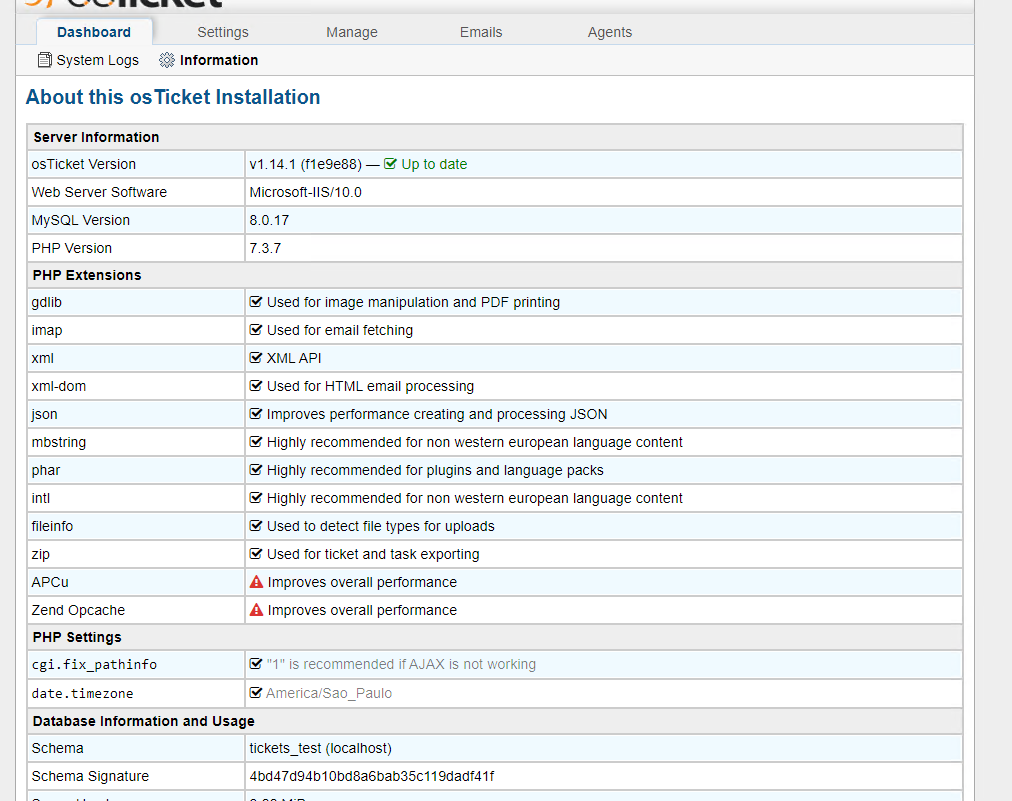
Task: Click the 'MySQL Version' label cell
Action: point(136,220)
